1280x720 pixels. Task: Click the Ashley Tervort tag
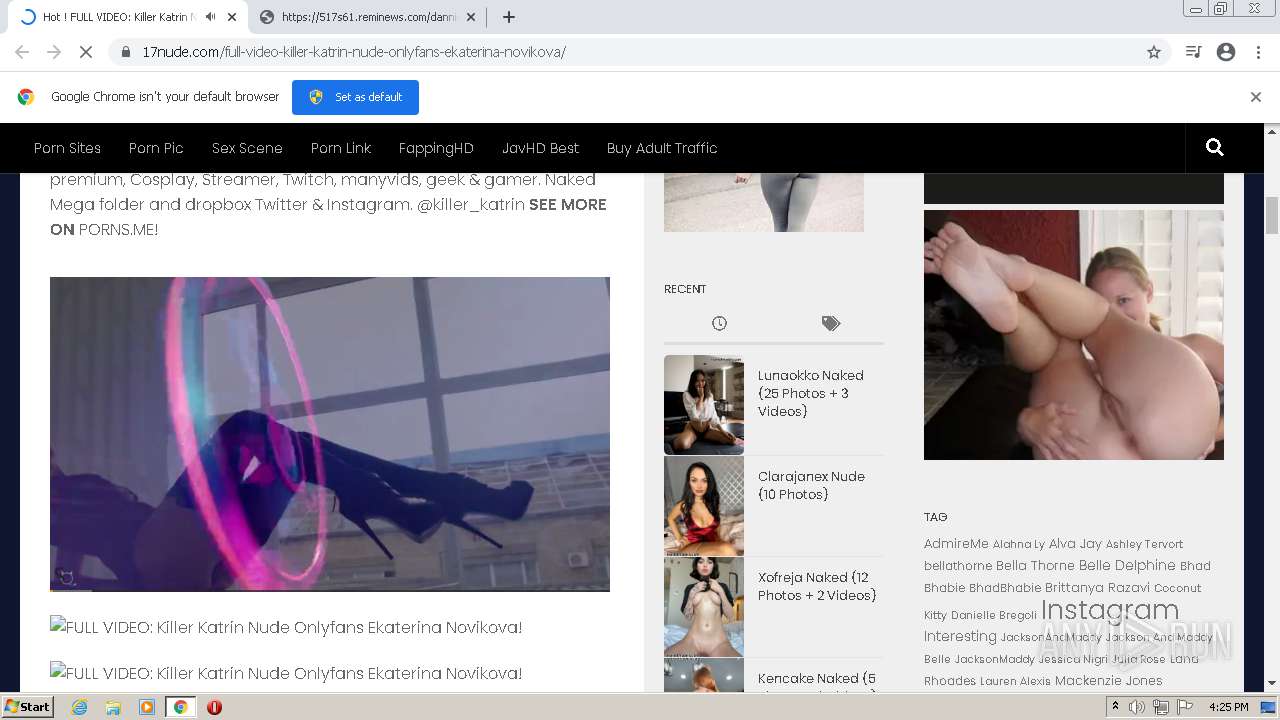click(1144, 544)
